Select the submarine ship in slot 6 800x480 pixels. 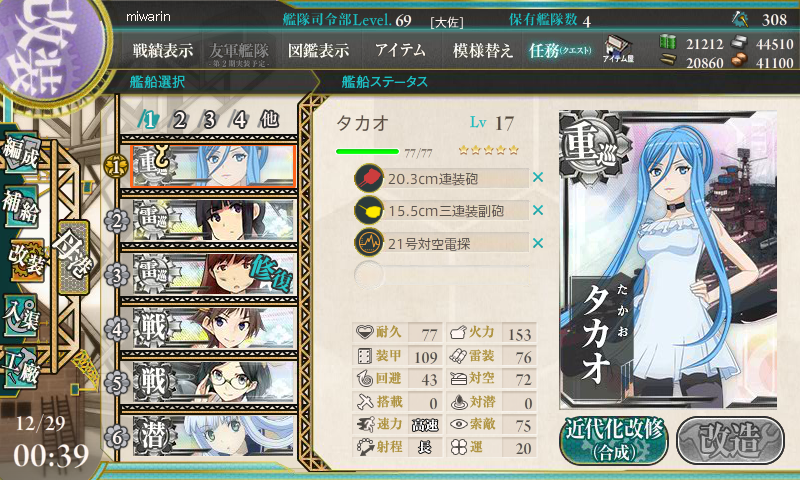coord(213,436)
